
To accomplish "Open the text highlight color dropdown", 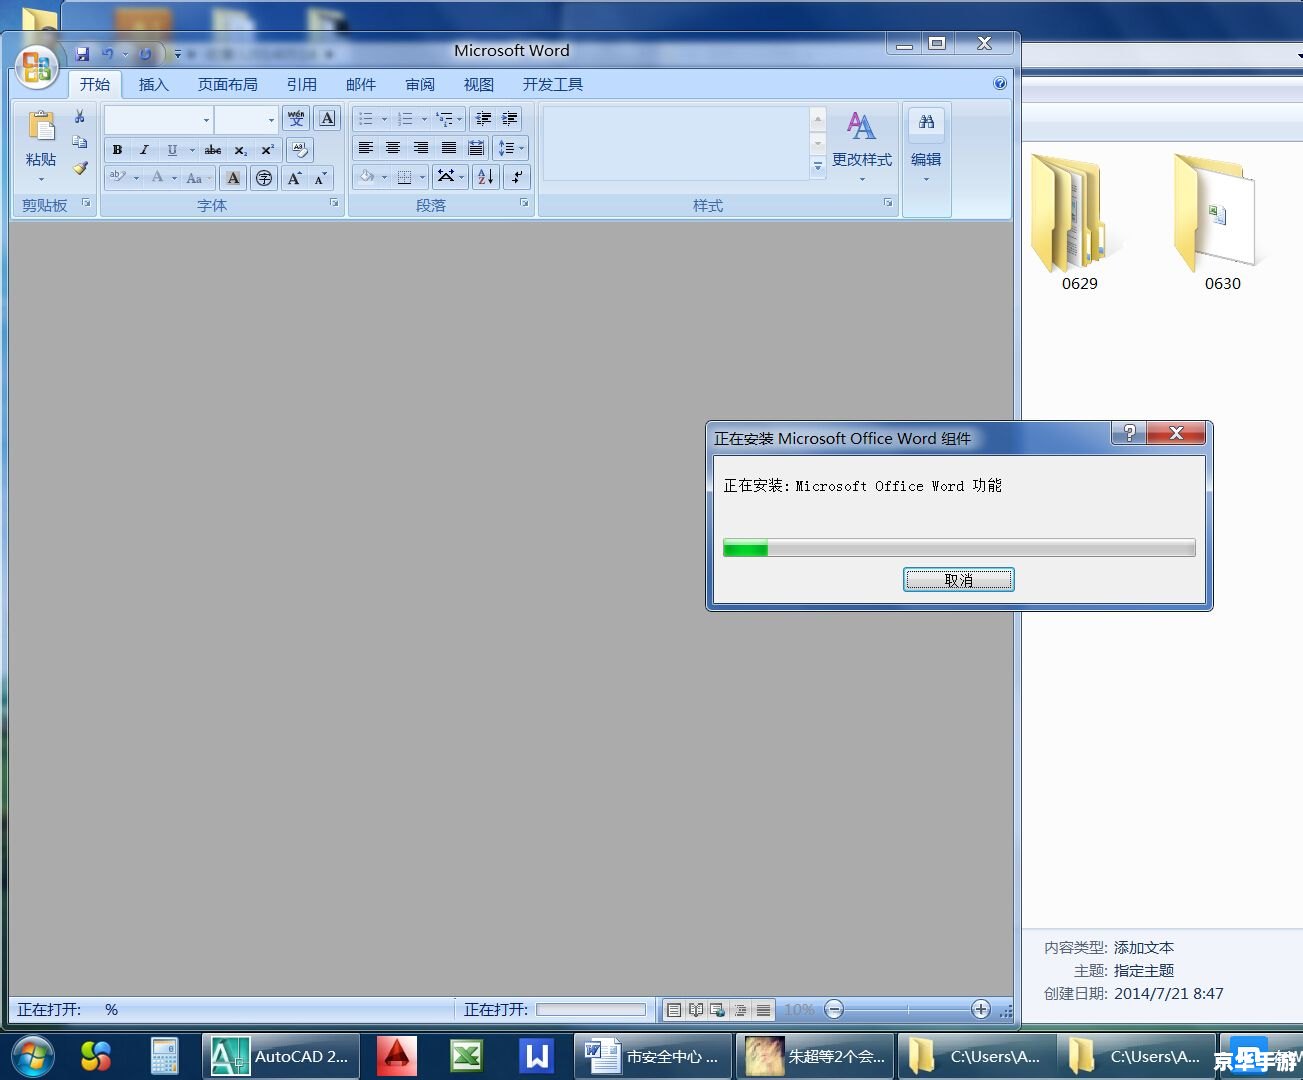I will pyautogui.click(x=136, y=178).
